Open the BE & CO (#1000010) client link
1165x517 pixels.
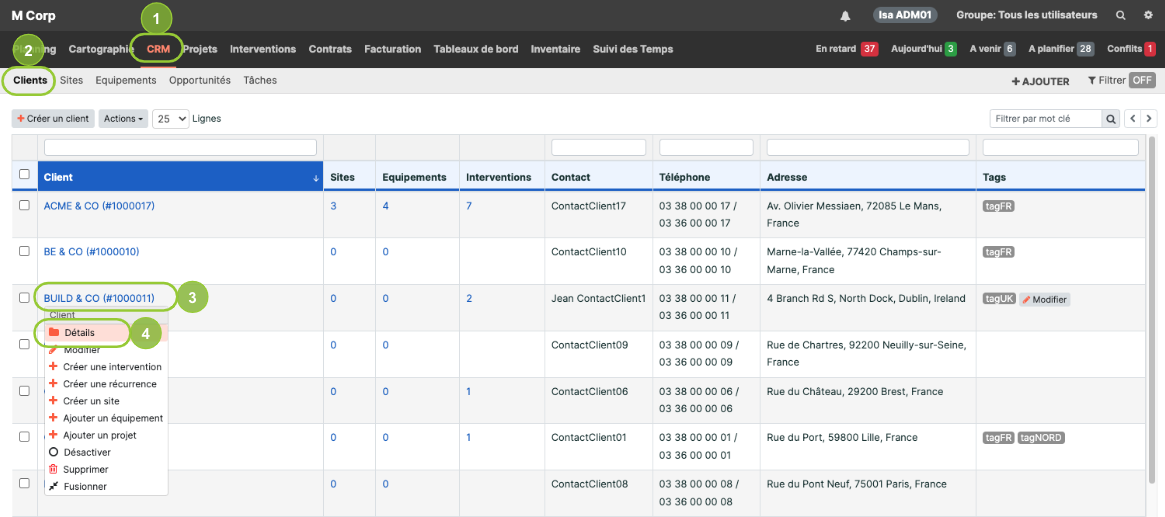[91, 252]
